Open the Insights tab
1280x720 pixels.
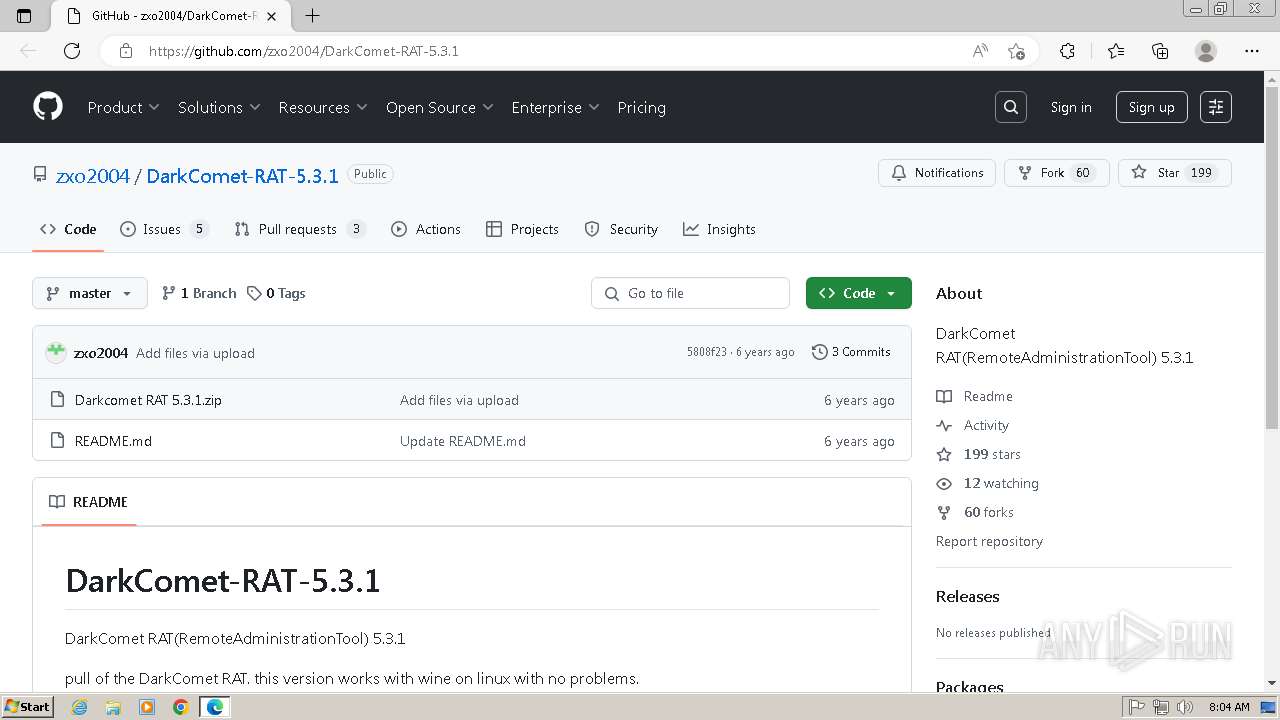click(719, 229)
